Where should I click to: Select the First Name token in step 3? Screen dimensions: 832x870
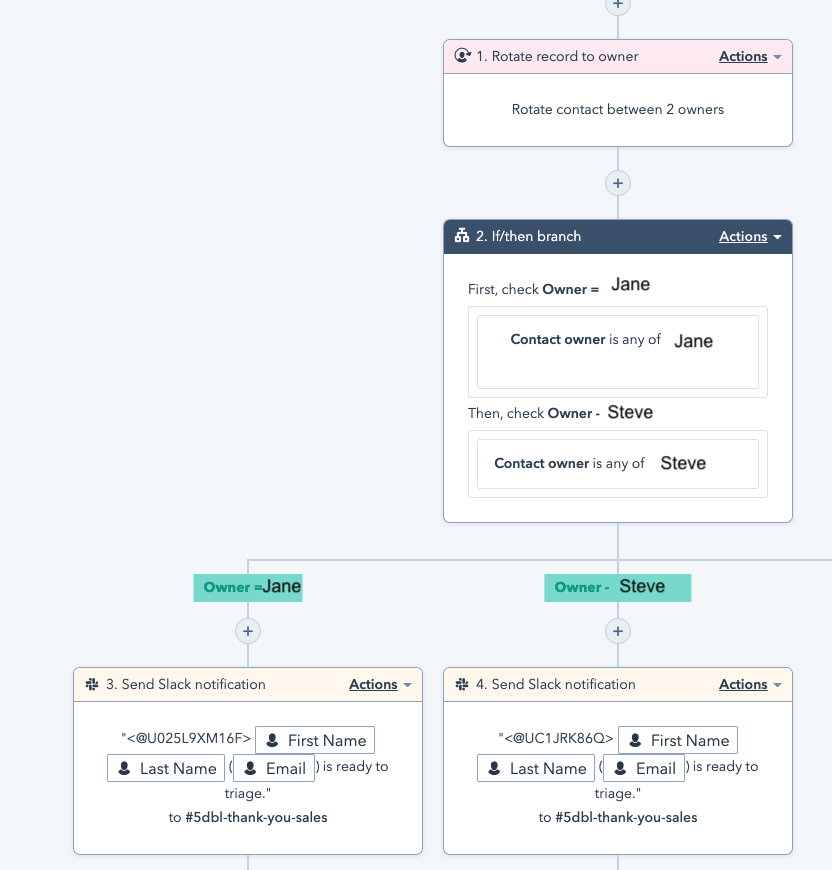coord(315,740)
